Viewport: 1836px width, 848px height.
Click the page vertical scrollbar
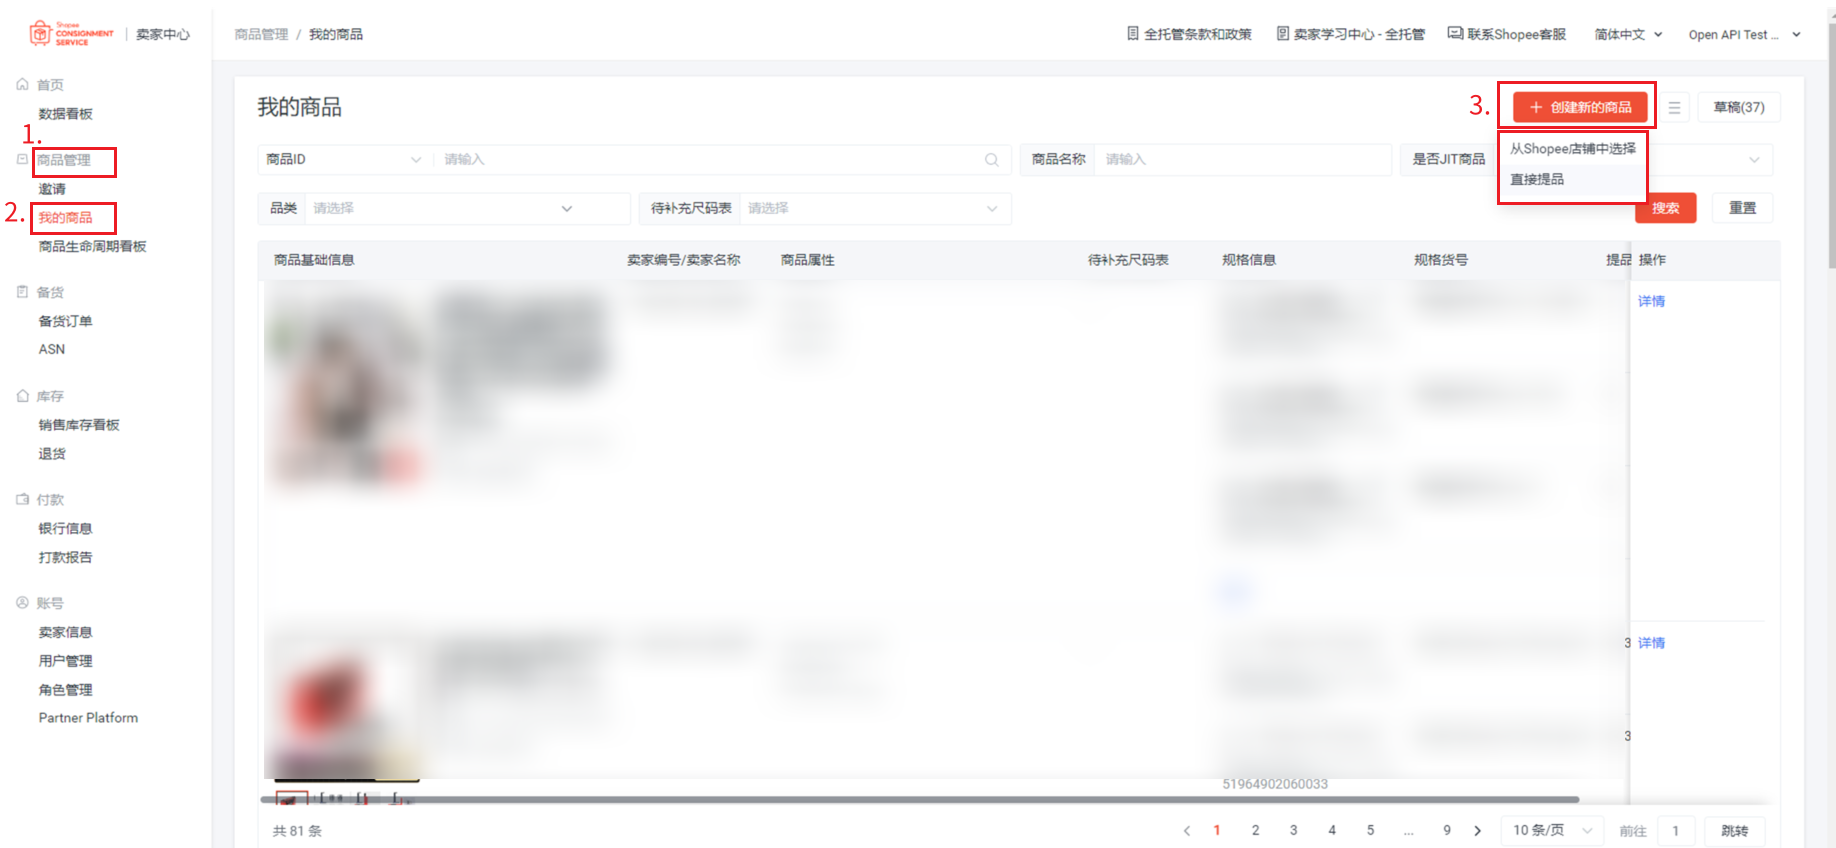click(1831, 145)
